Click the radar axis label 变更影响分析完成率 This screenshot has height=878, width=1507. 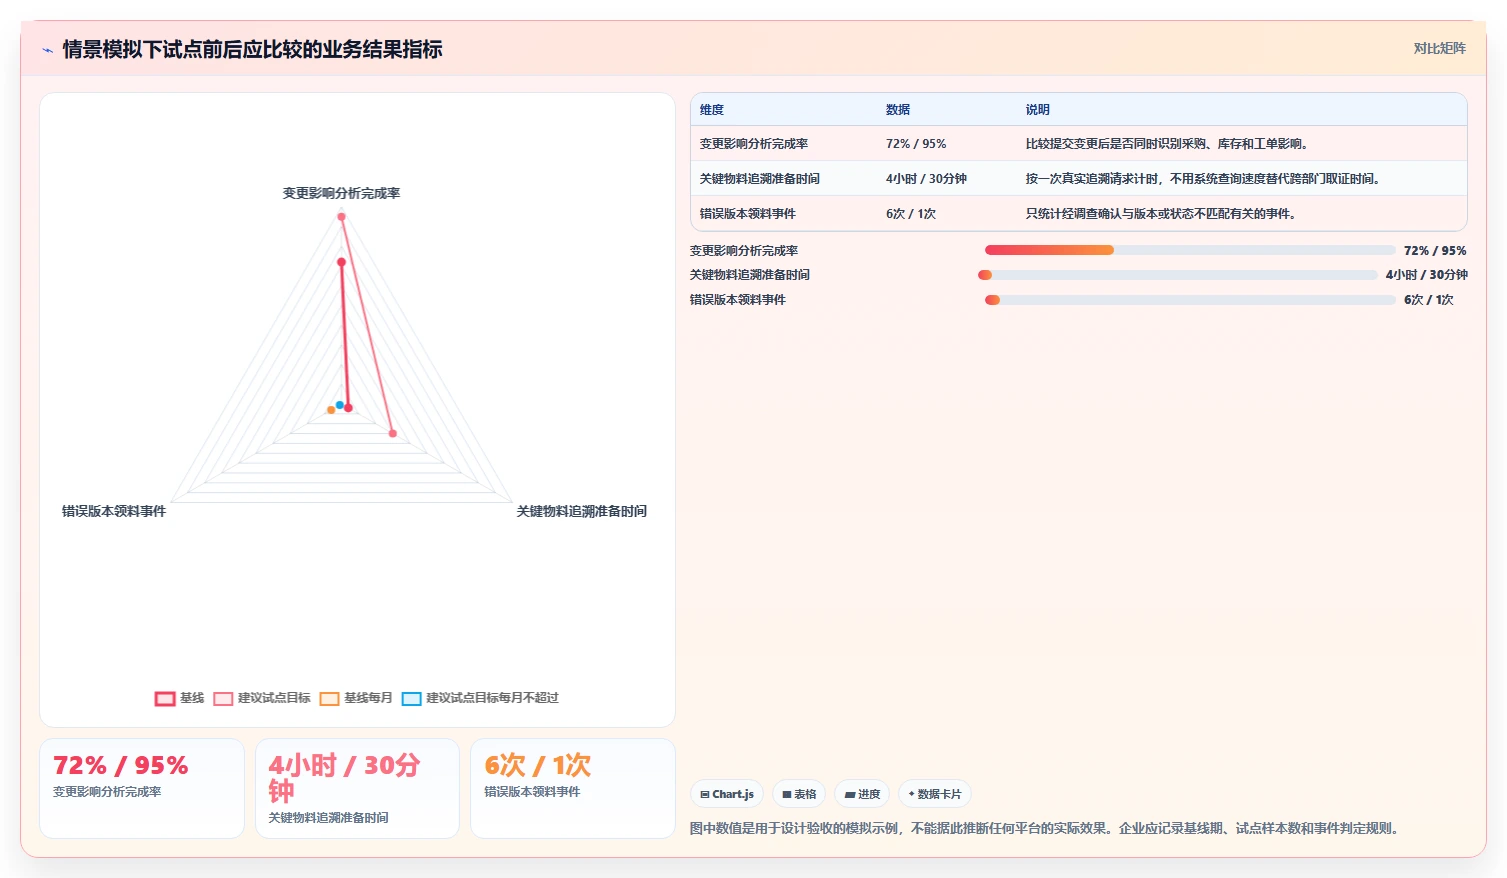pos(341,193)
